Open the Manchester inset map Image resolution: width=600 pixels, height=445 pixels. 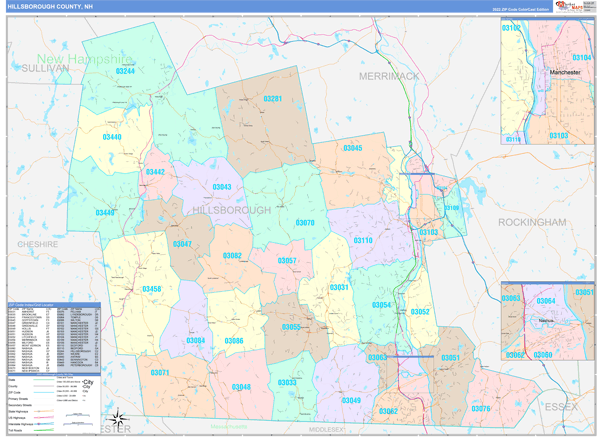pyautogui.click(x=547, y=81)
